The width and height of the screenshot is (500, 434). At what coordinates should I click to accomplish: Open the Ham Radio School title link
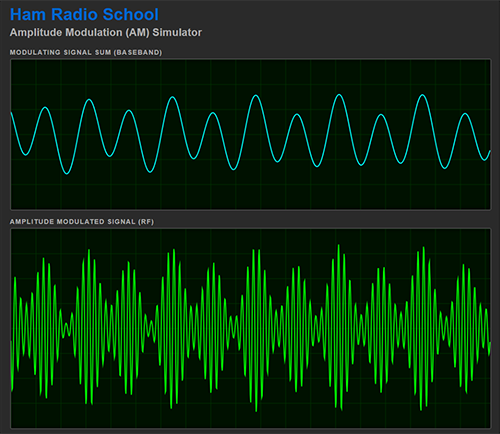[x=84, y=15]
